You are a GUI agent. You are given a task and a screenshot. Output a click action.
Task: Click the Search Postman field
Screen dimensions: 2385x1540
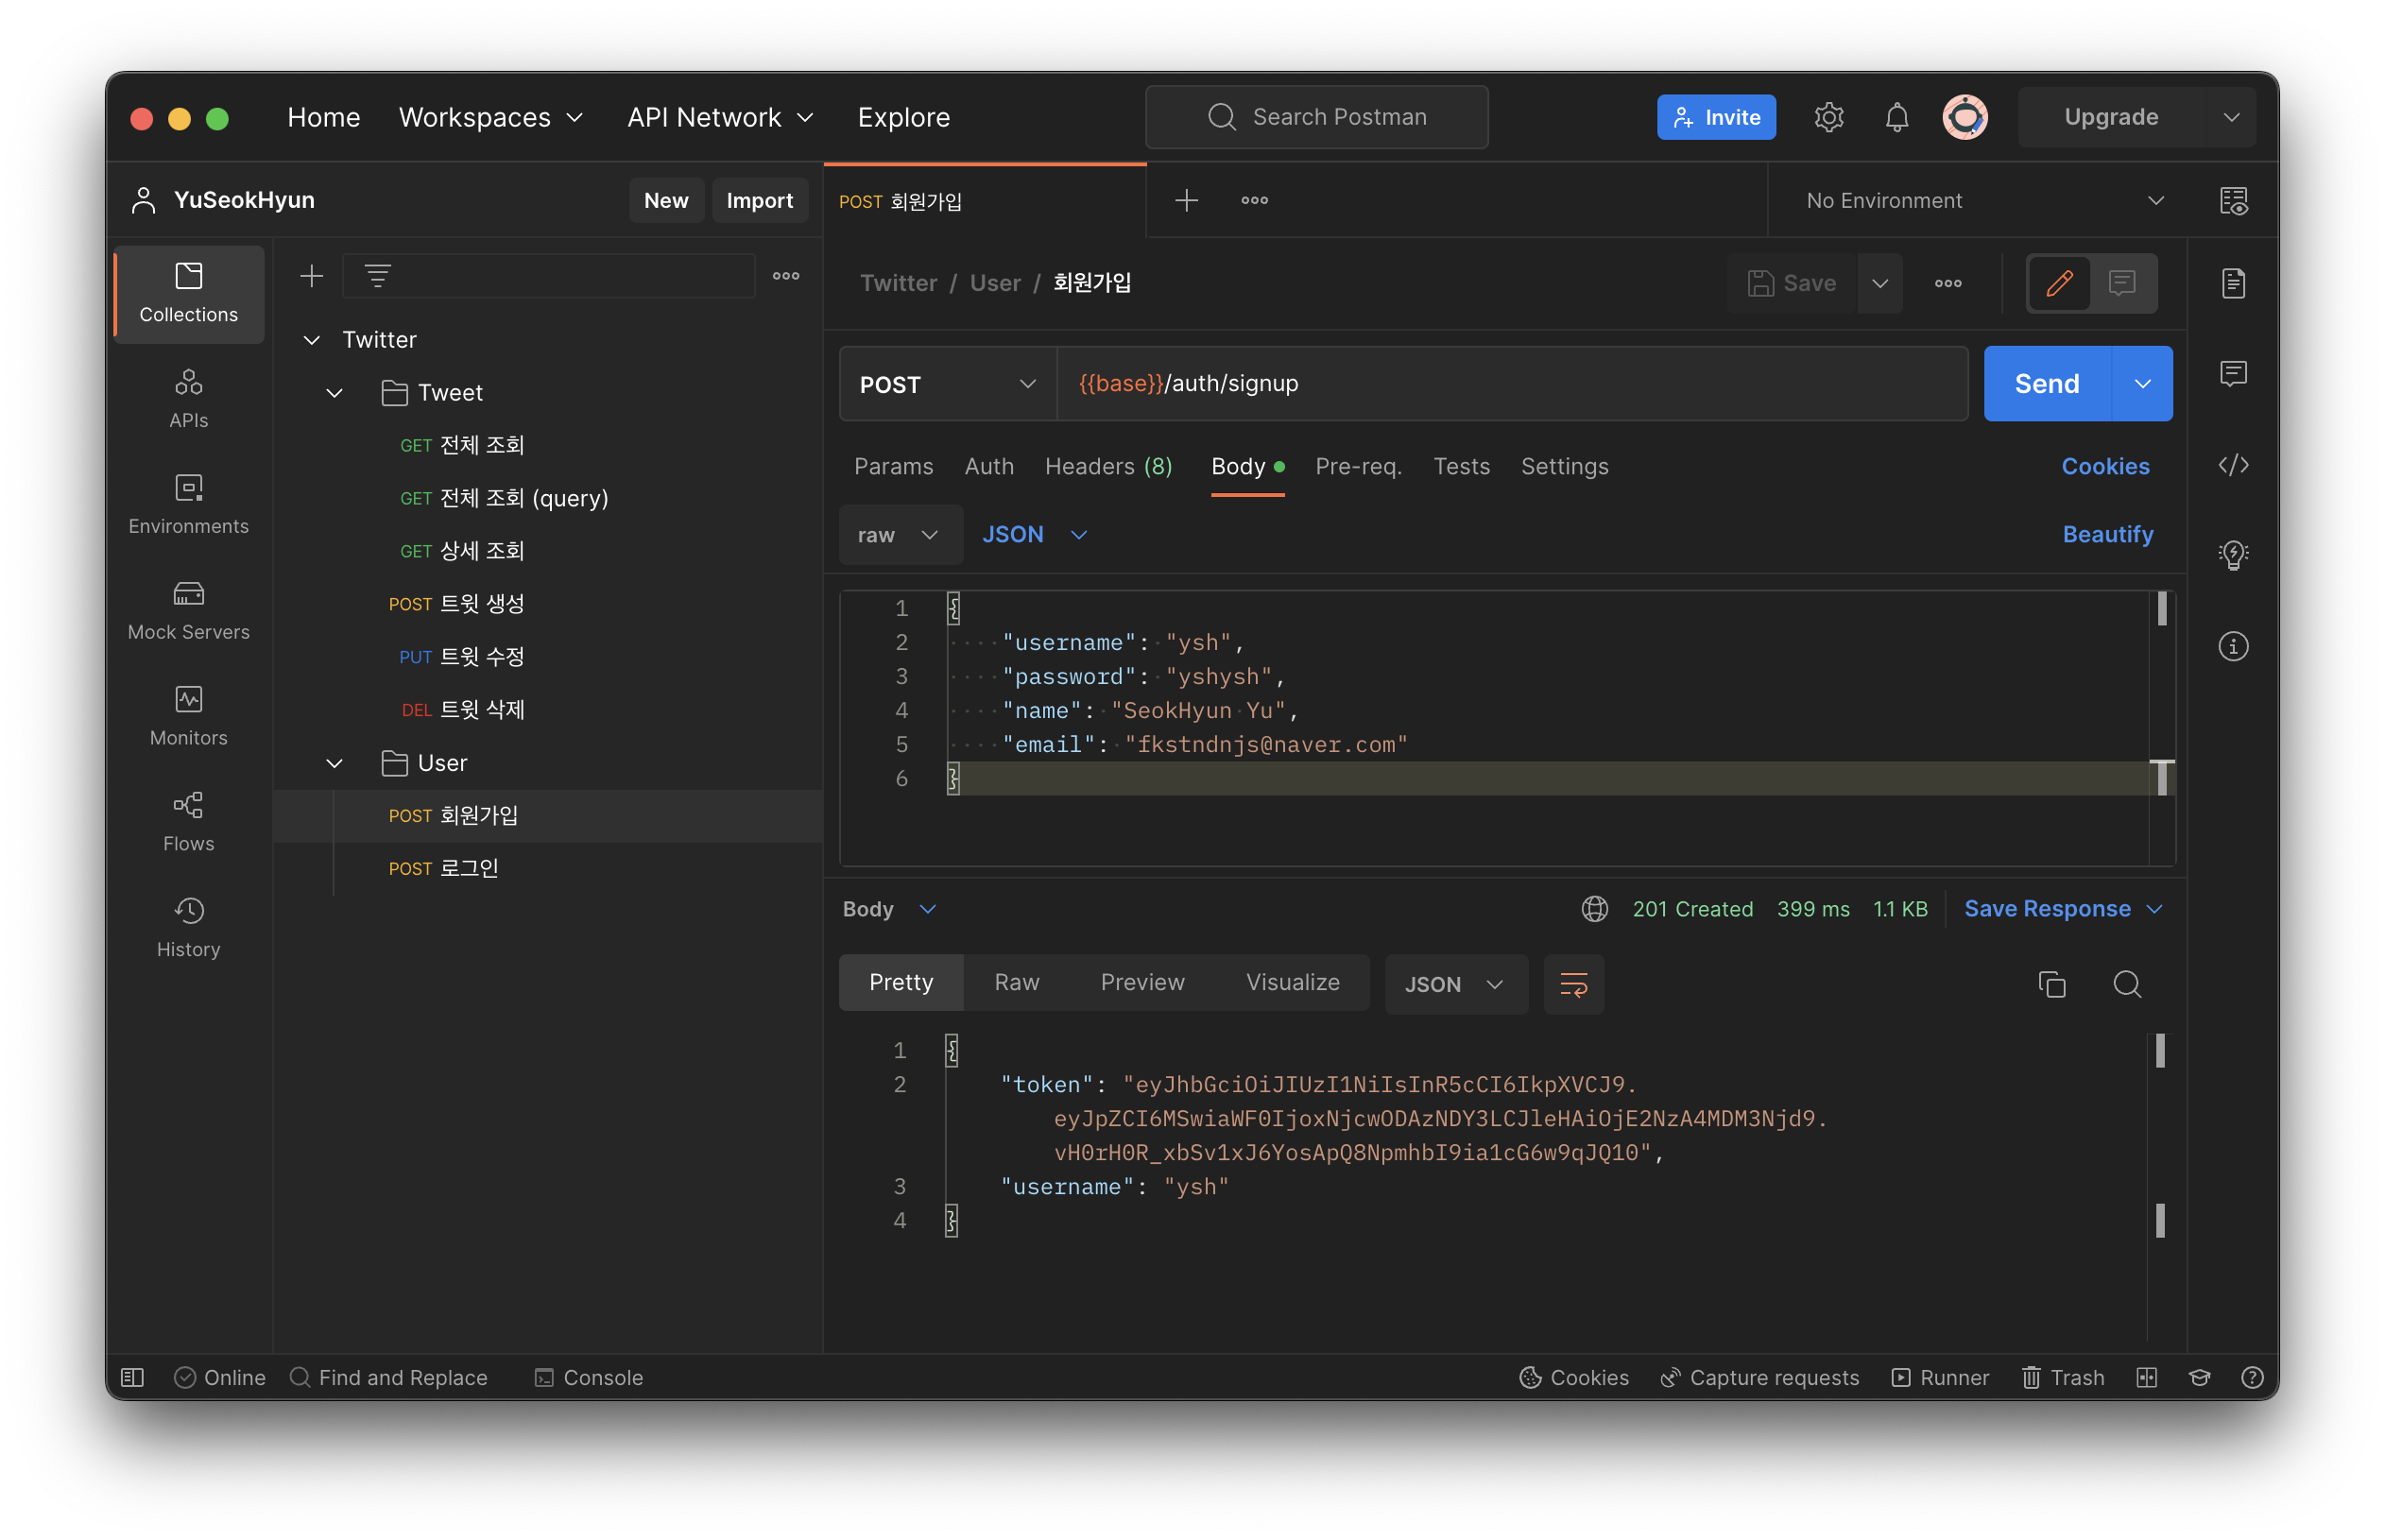(x=1316, y=117)
